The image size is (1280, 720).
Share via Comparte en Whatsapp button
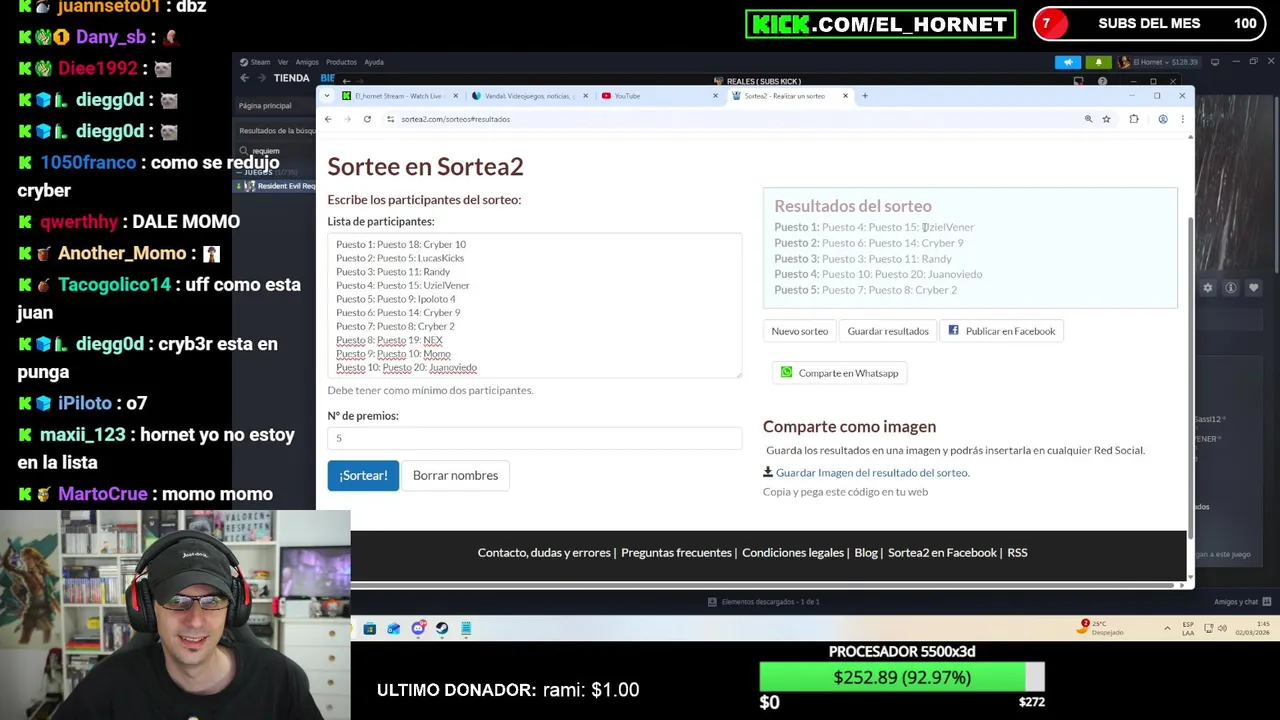[839, 373]
